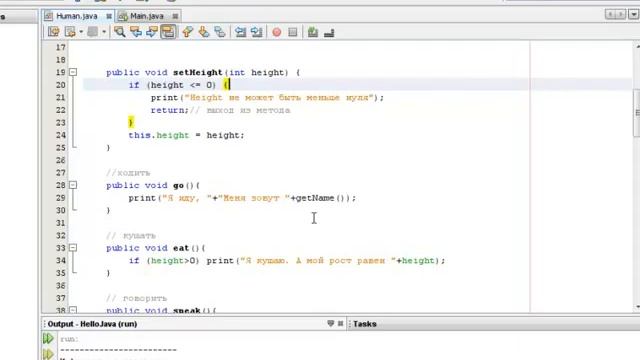
Task: Start macro recording with red circle icon
Action: pyautogui.click(x=277, y=32)
